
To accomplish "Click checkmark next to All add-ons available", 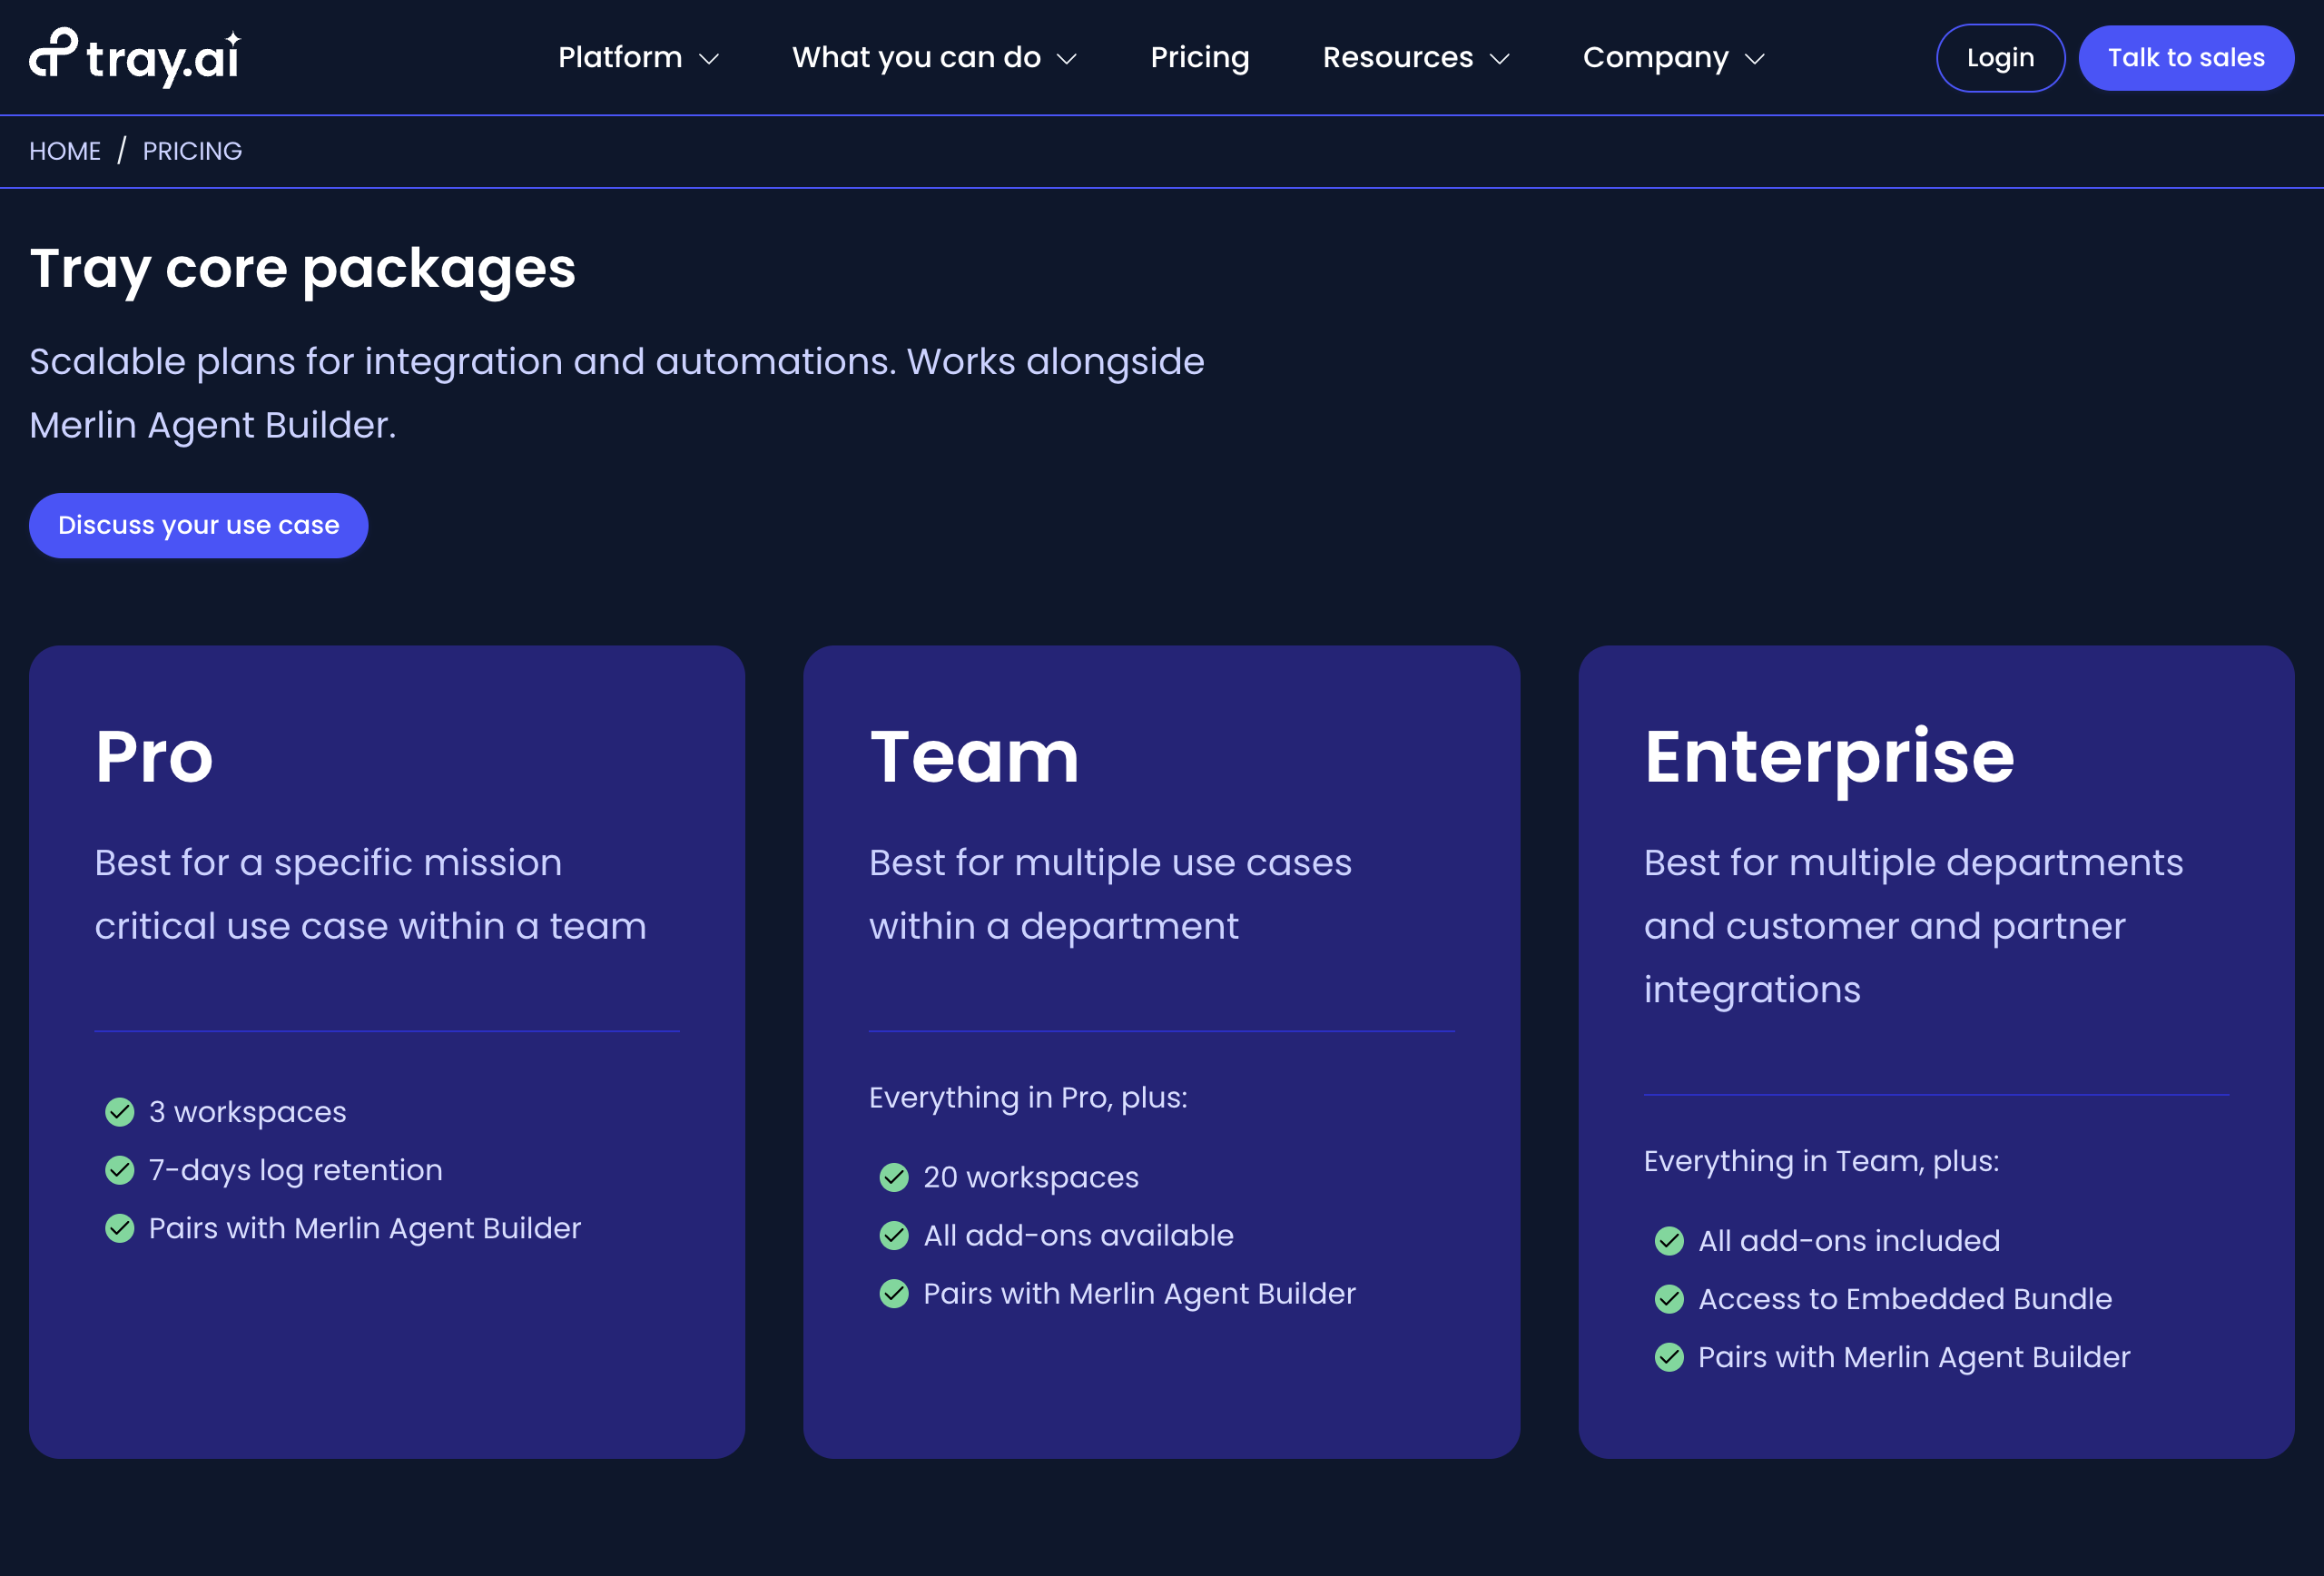I will click(x=894, y=1235).
